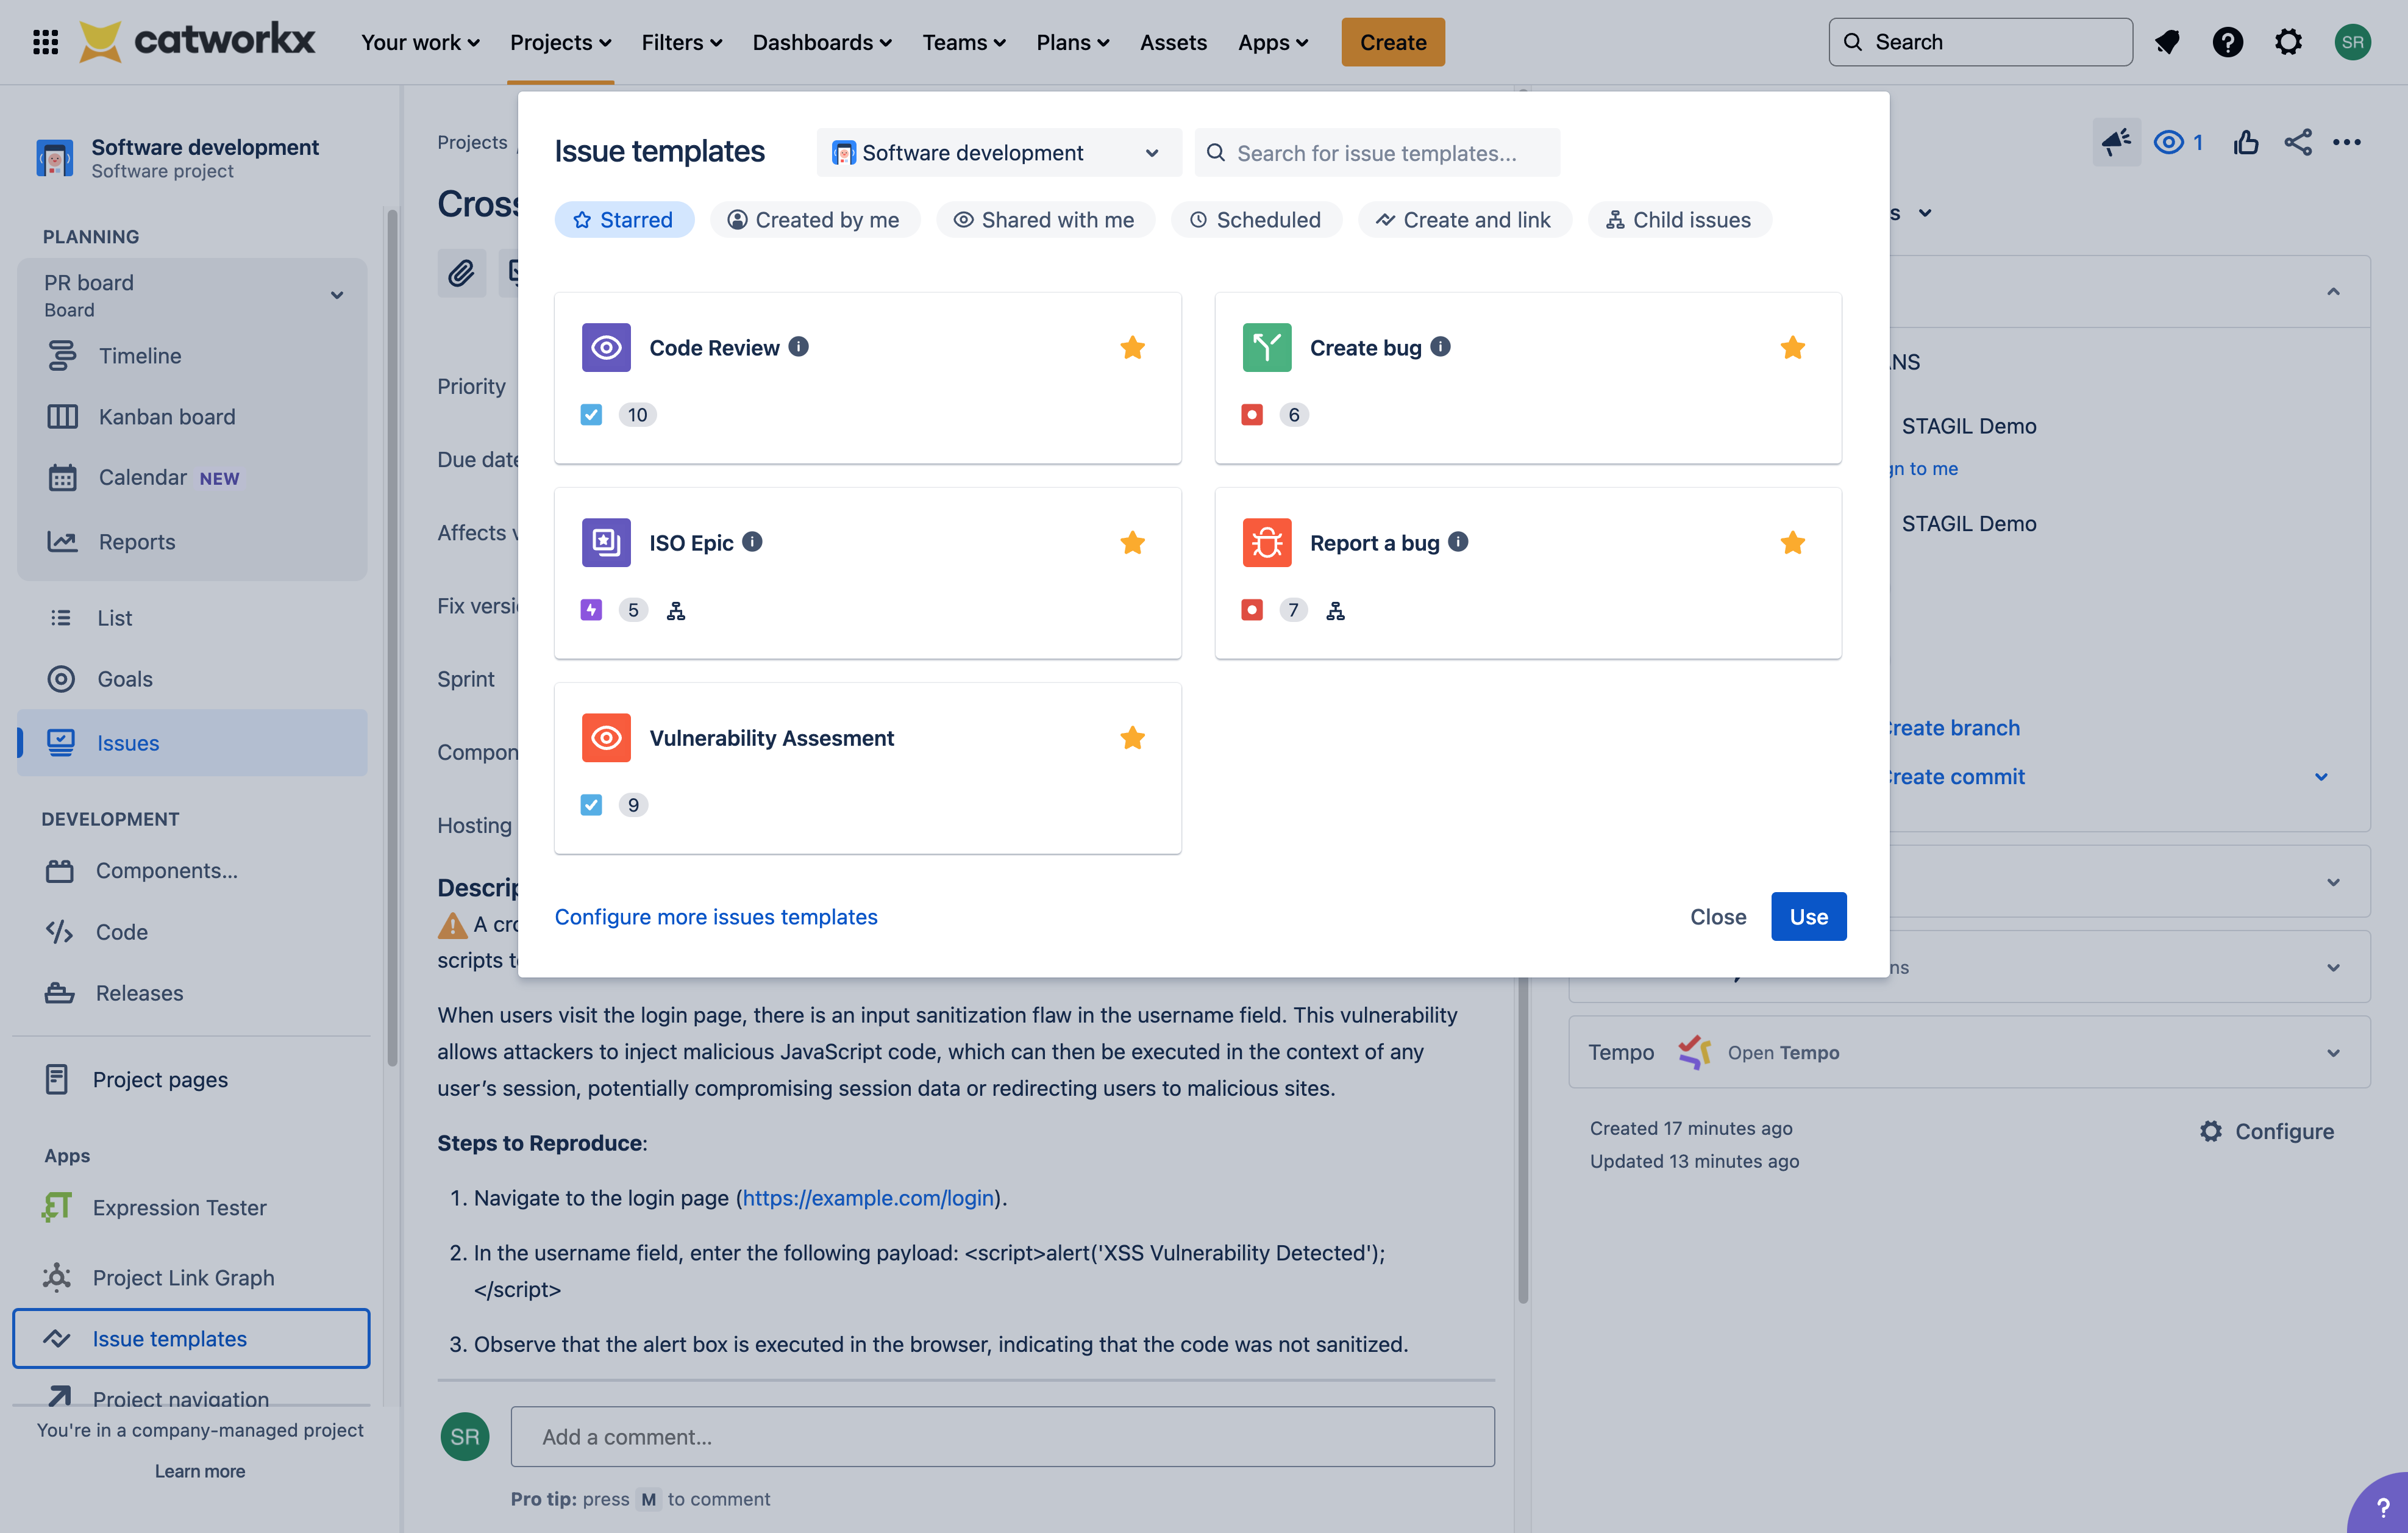Click the Search for issue templates field
Image resolution: width=2408 pixels, height=1533 pixels.
(x=1377, y=152)
